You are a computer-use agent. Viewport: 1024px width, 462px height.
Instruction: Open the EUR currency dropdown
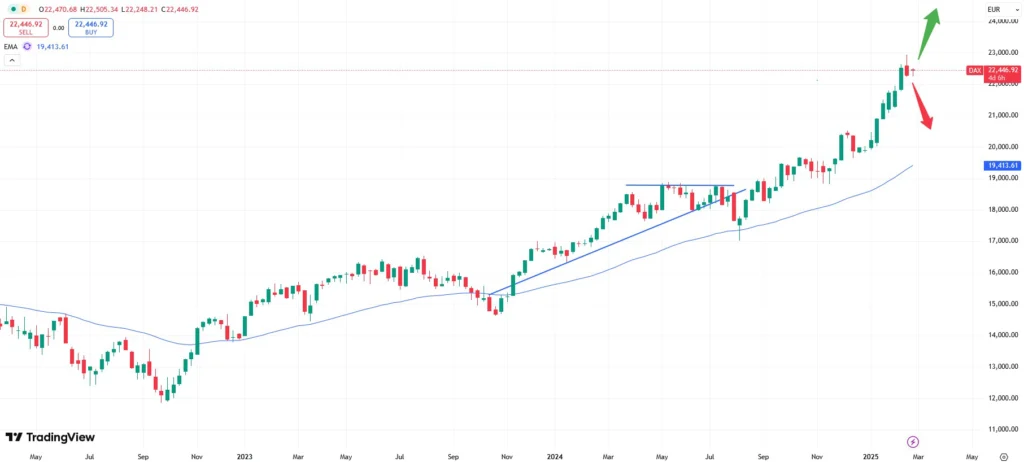click(994, 9)
